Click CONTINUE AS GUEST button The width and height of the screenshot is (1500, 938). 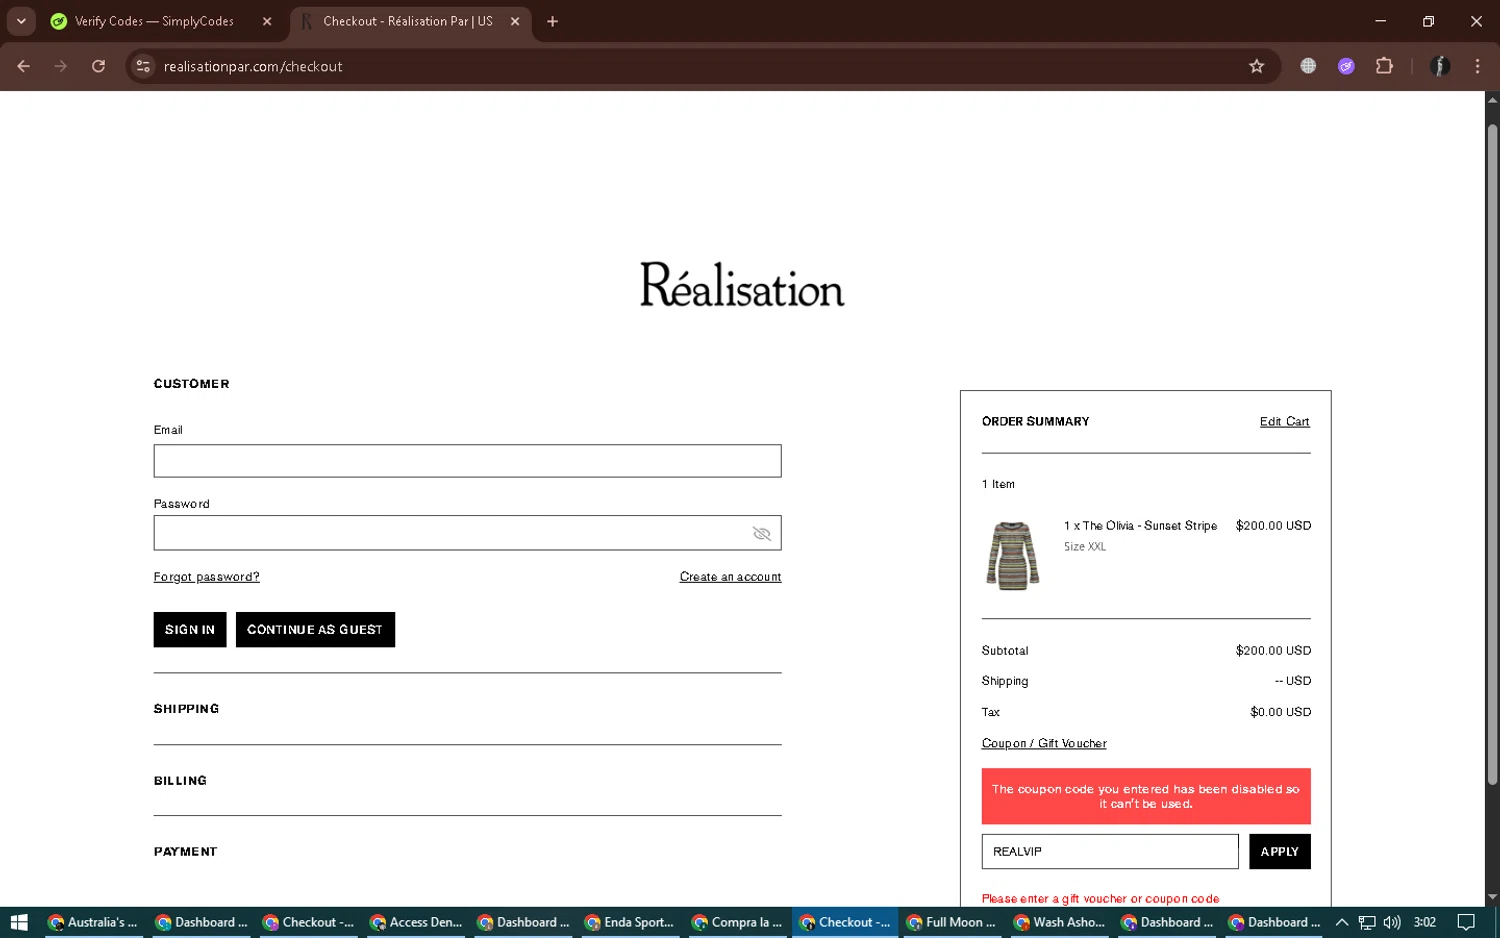[x=315, y=630]
